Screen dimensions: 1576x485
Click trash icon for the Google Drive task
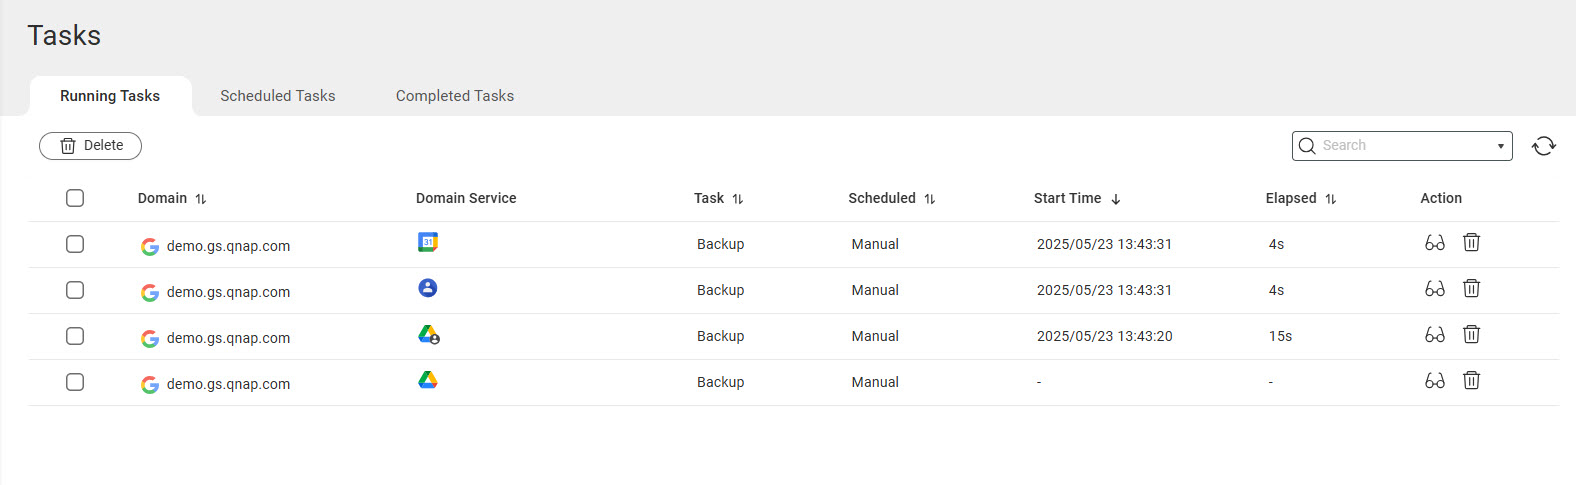coord(1471,381)
